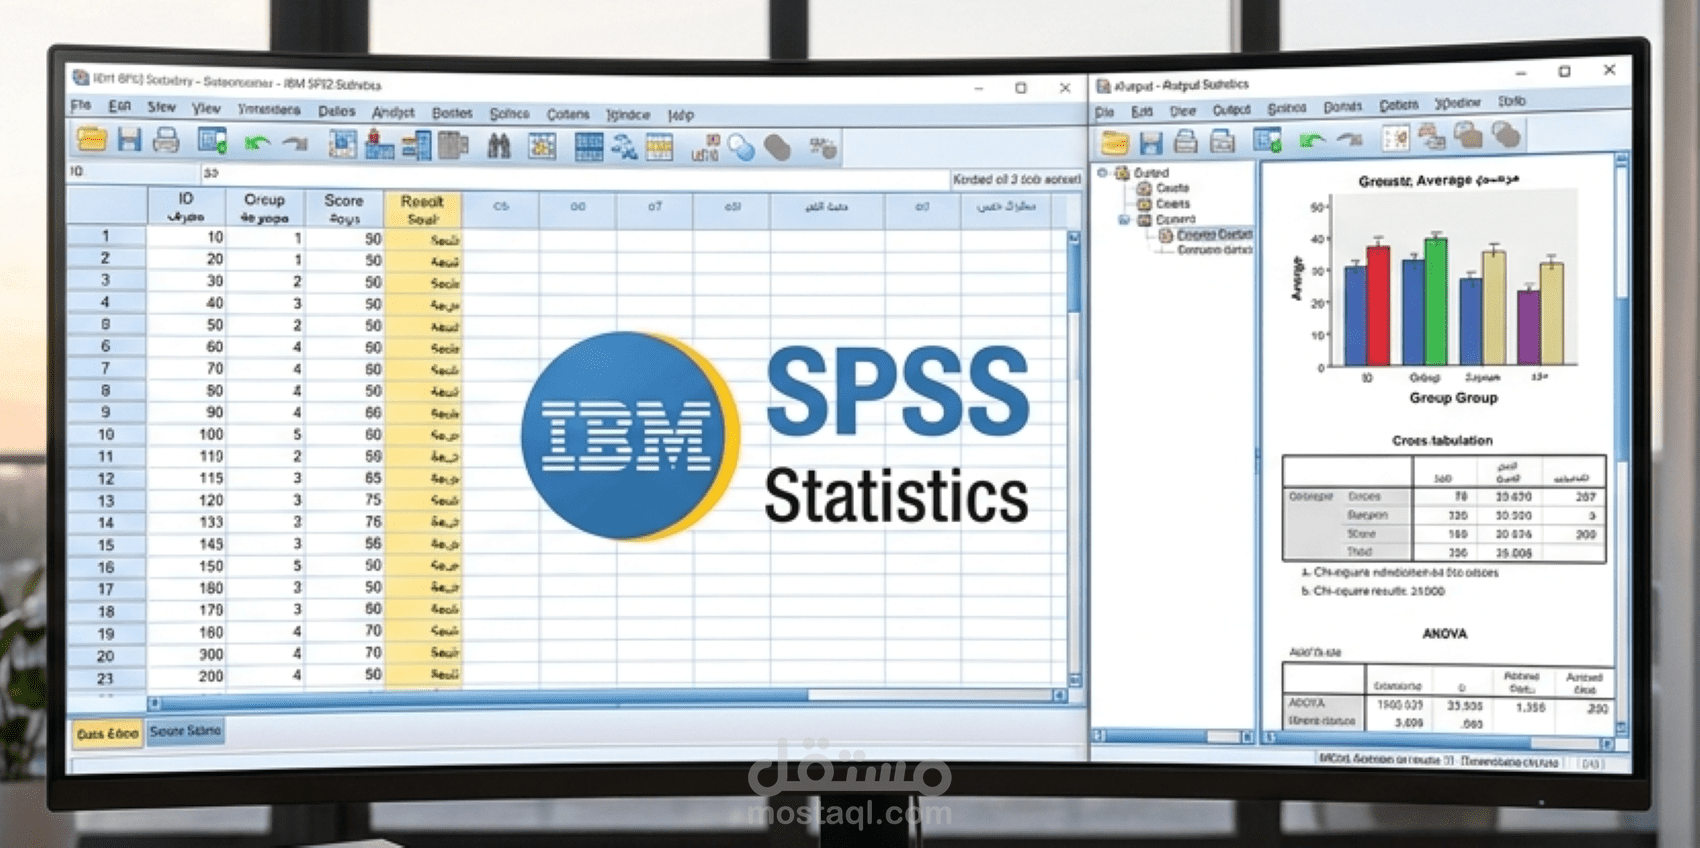The width and height of the screenshot is (1700, 848).
Task: Toggle the value labels icon in the data editor toolbar
Action: point(705,149)
